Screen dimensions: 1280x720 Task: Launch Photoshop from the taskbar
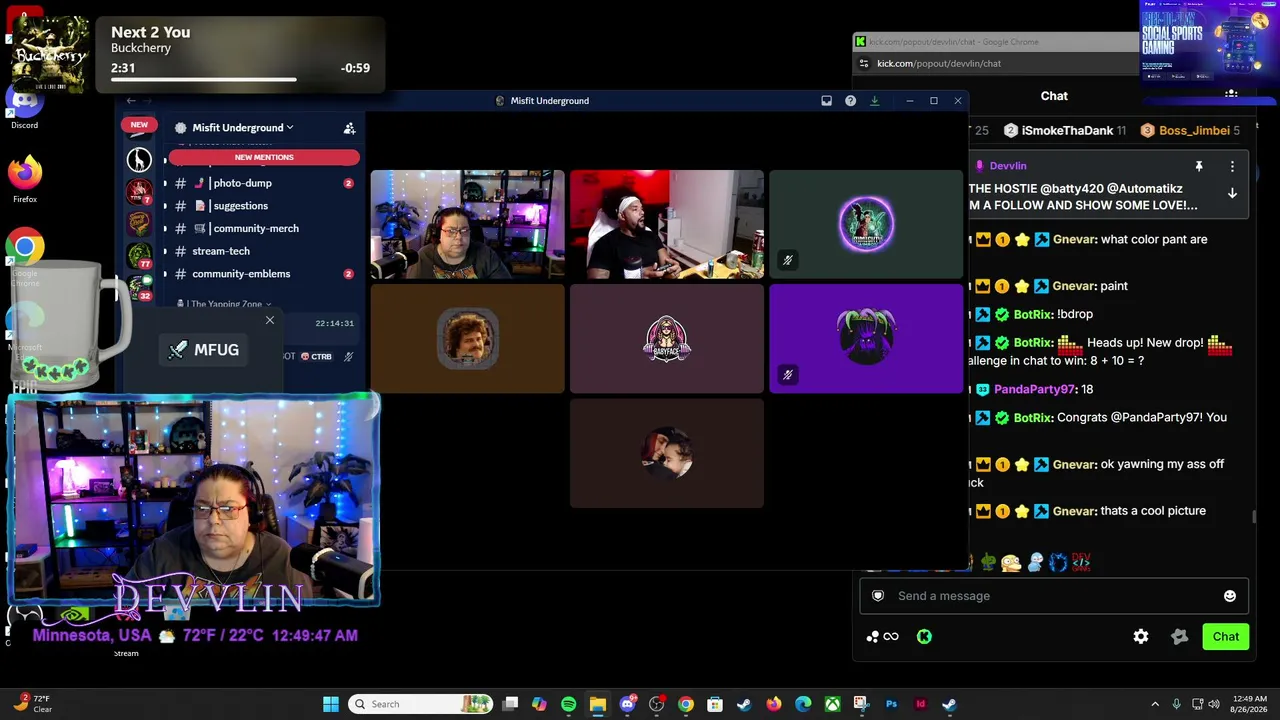tap(891, 704)
